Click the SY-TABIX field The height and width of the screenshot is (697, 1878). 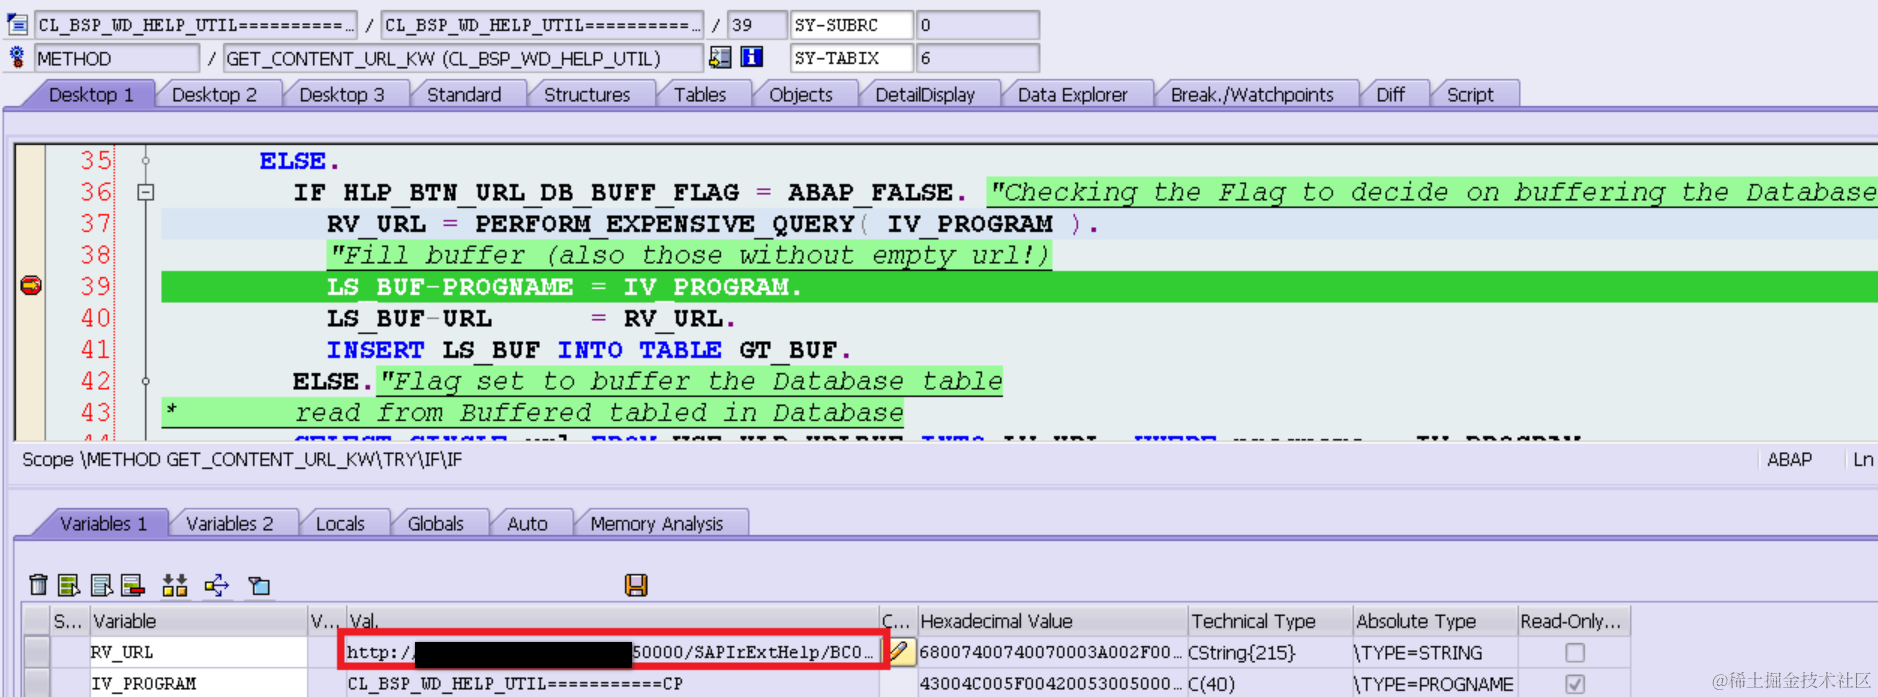pos(851,58)
